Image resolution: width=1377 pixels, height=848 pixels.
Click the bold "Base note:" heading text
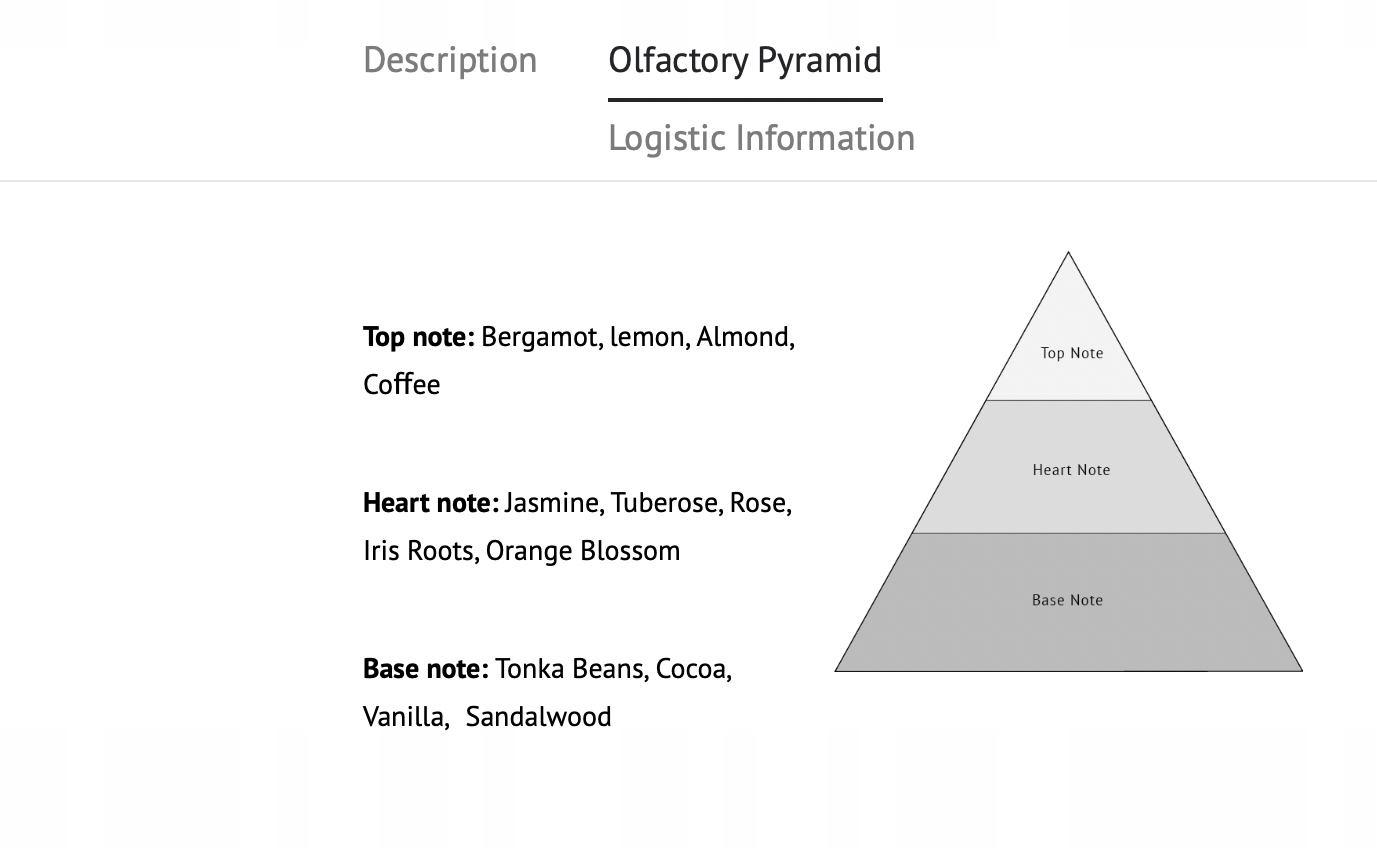(425, 668)
